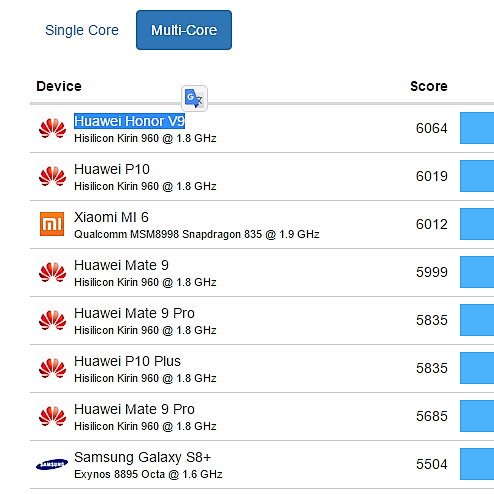This screenshot has height=494, width=494.
Task: Click the Snapdragon 835 @ 1.9 GHz text
Action: (x=197, y=234)
